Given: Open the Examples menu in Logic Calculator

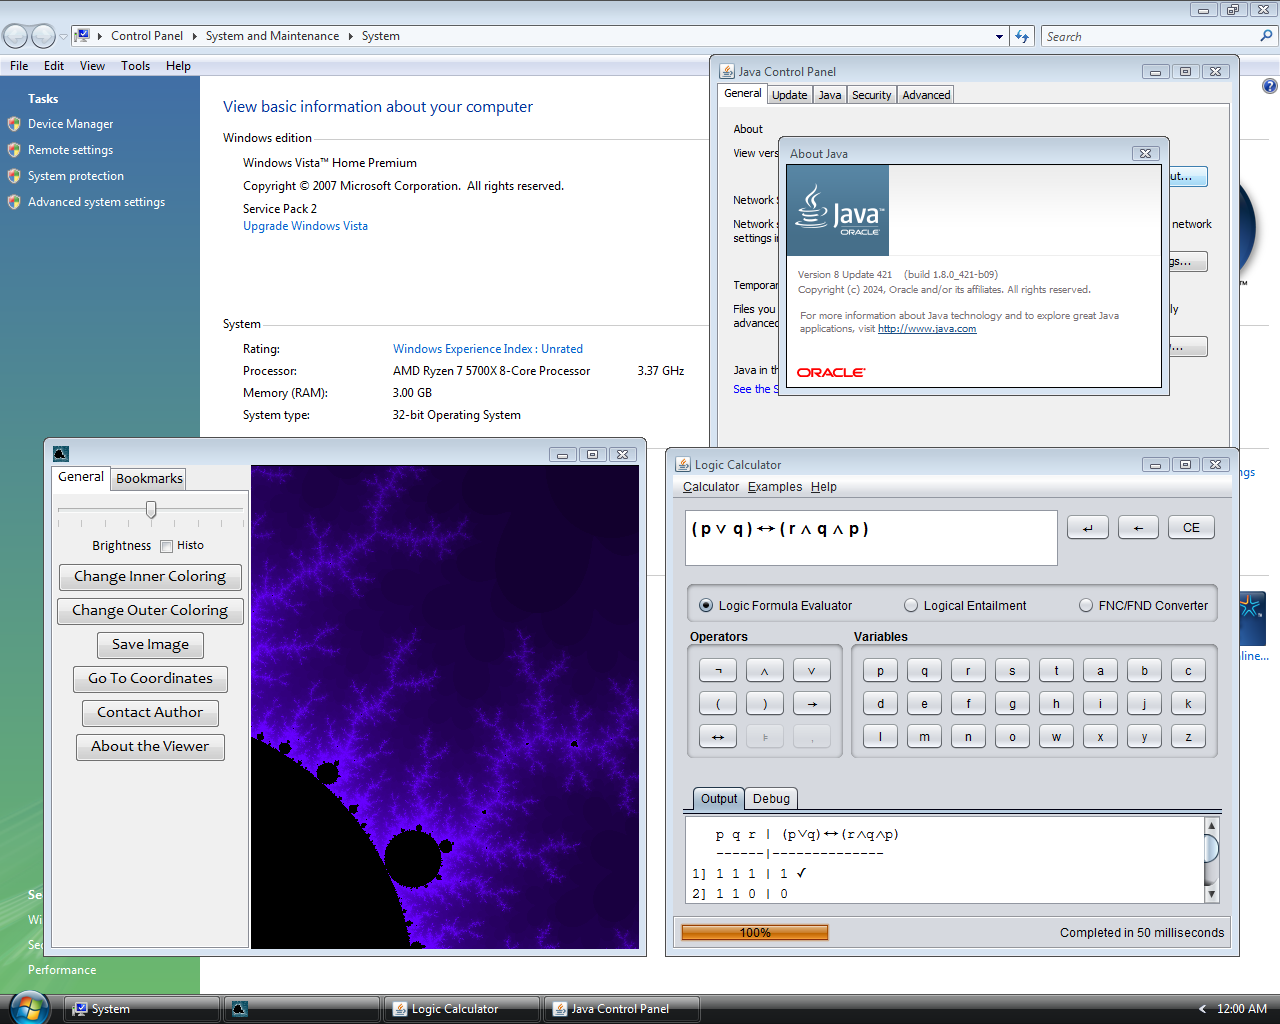Looking at the screenshot, I should coord(774,487).
